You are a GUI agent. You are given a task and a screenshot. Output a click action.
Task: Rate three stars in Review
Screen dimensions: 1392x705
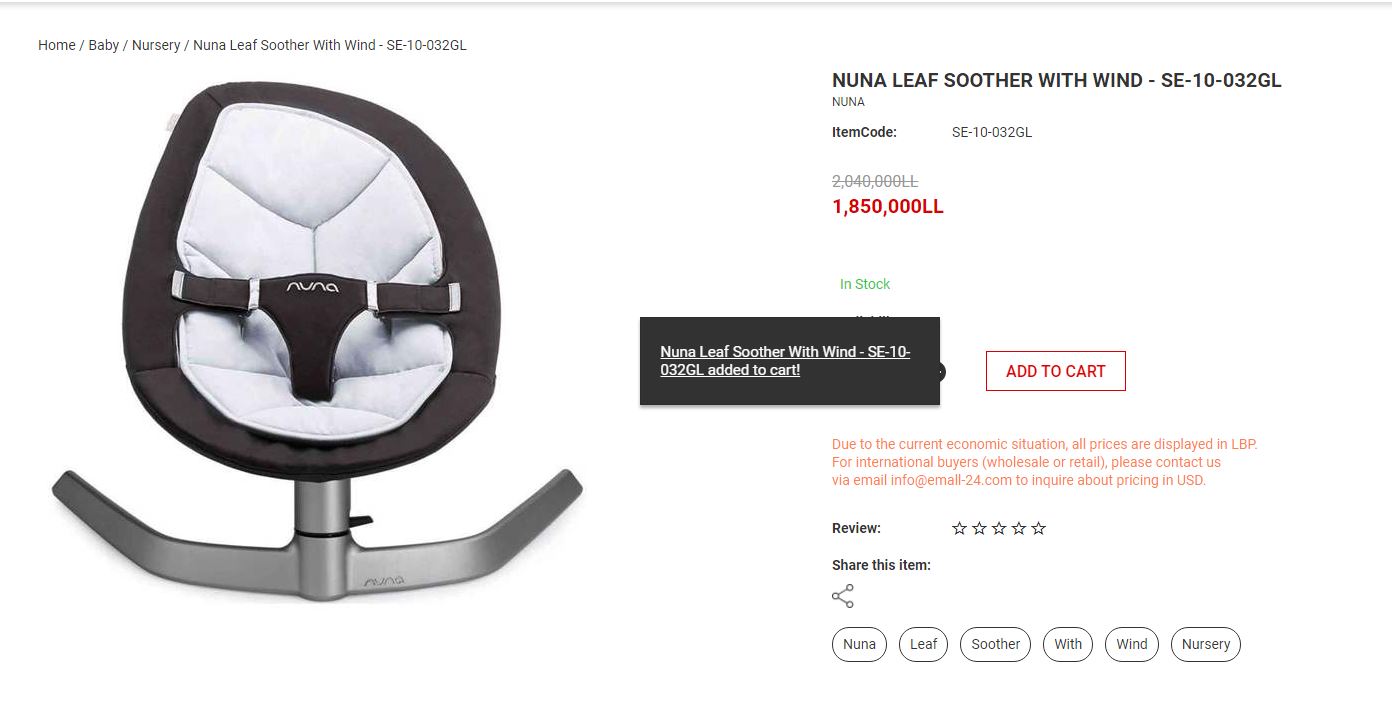999,528
